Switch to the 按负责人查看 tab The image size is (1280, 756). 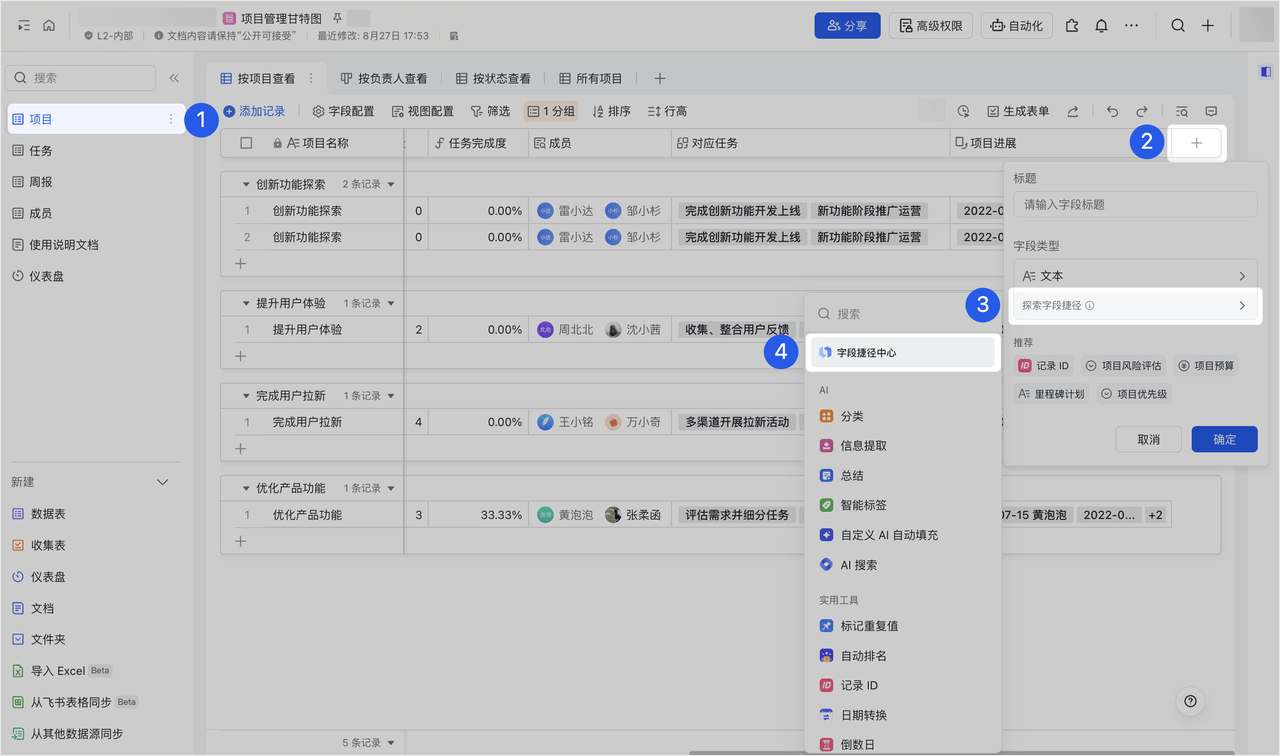pyautogui.click(x=383, y=78)
